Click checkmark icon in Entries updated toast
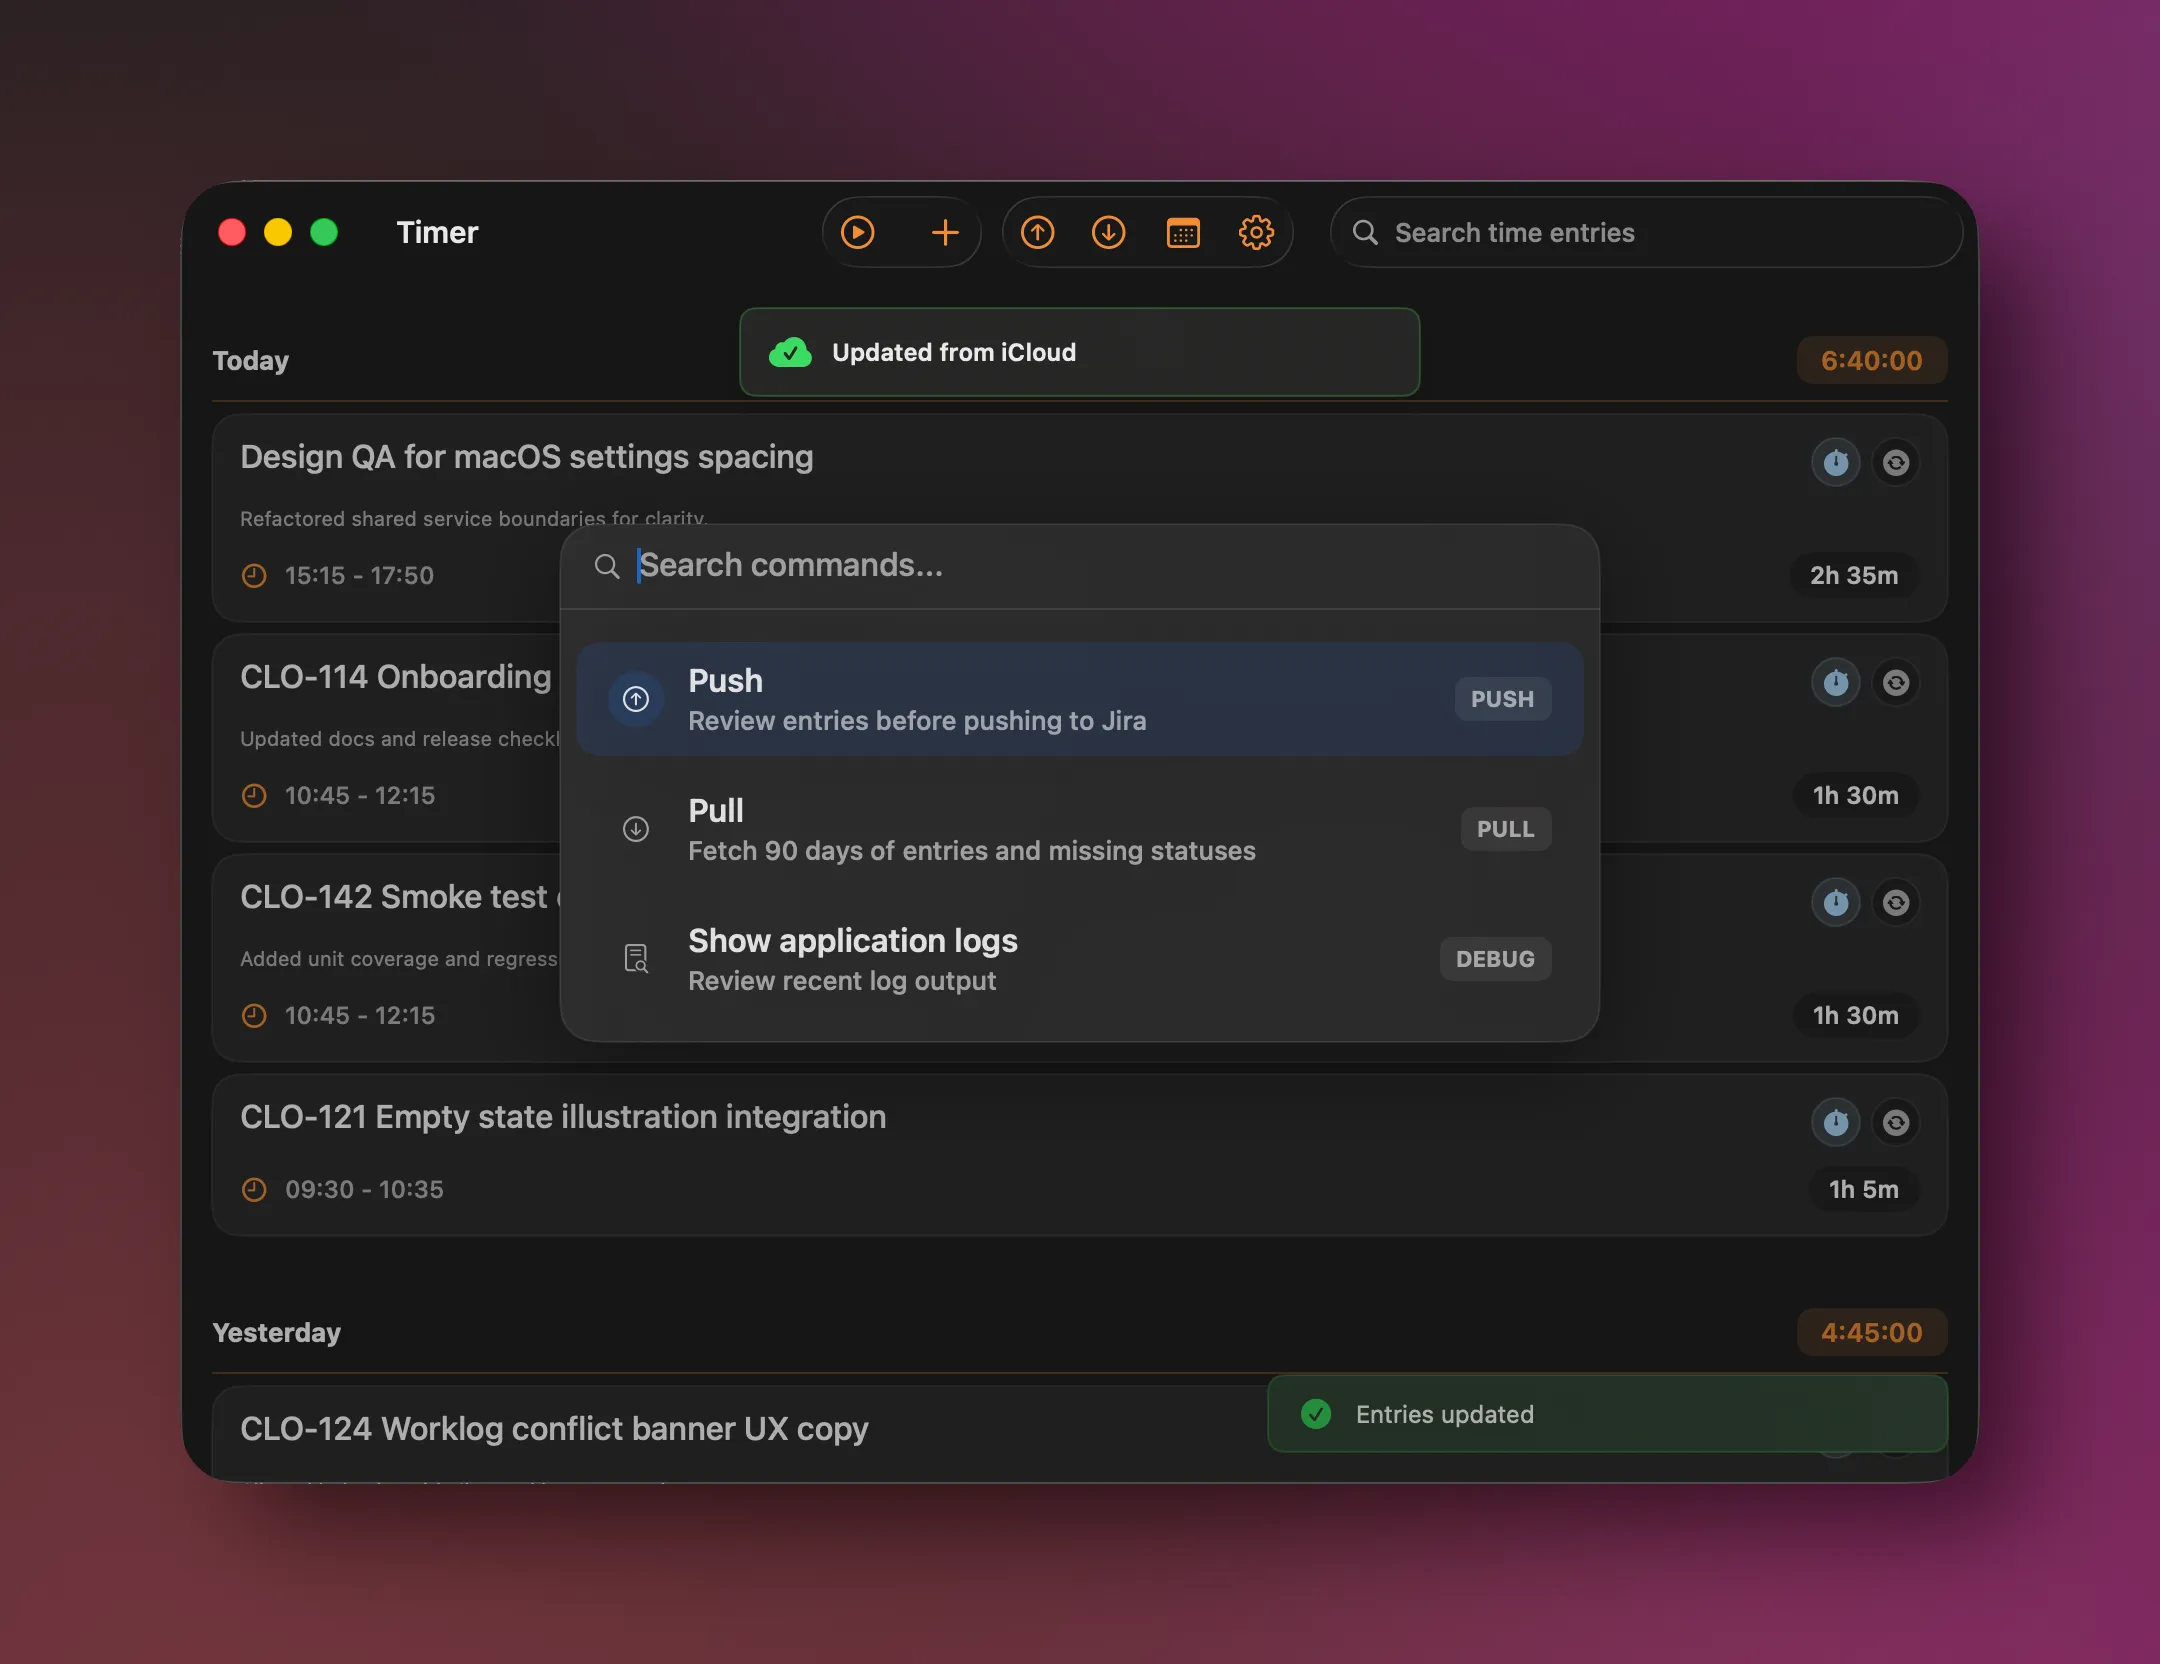The image size is (2160, 1664). click(x=1316, y=1414)
